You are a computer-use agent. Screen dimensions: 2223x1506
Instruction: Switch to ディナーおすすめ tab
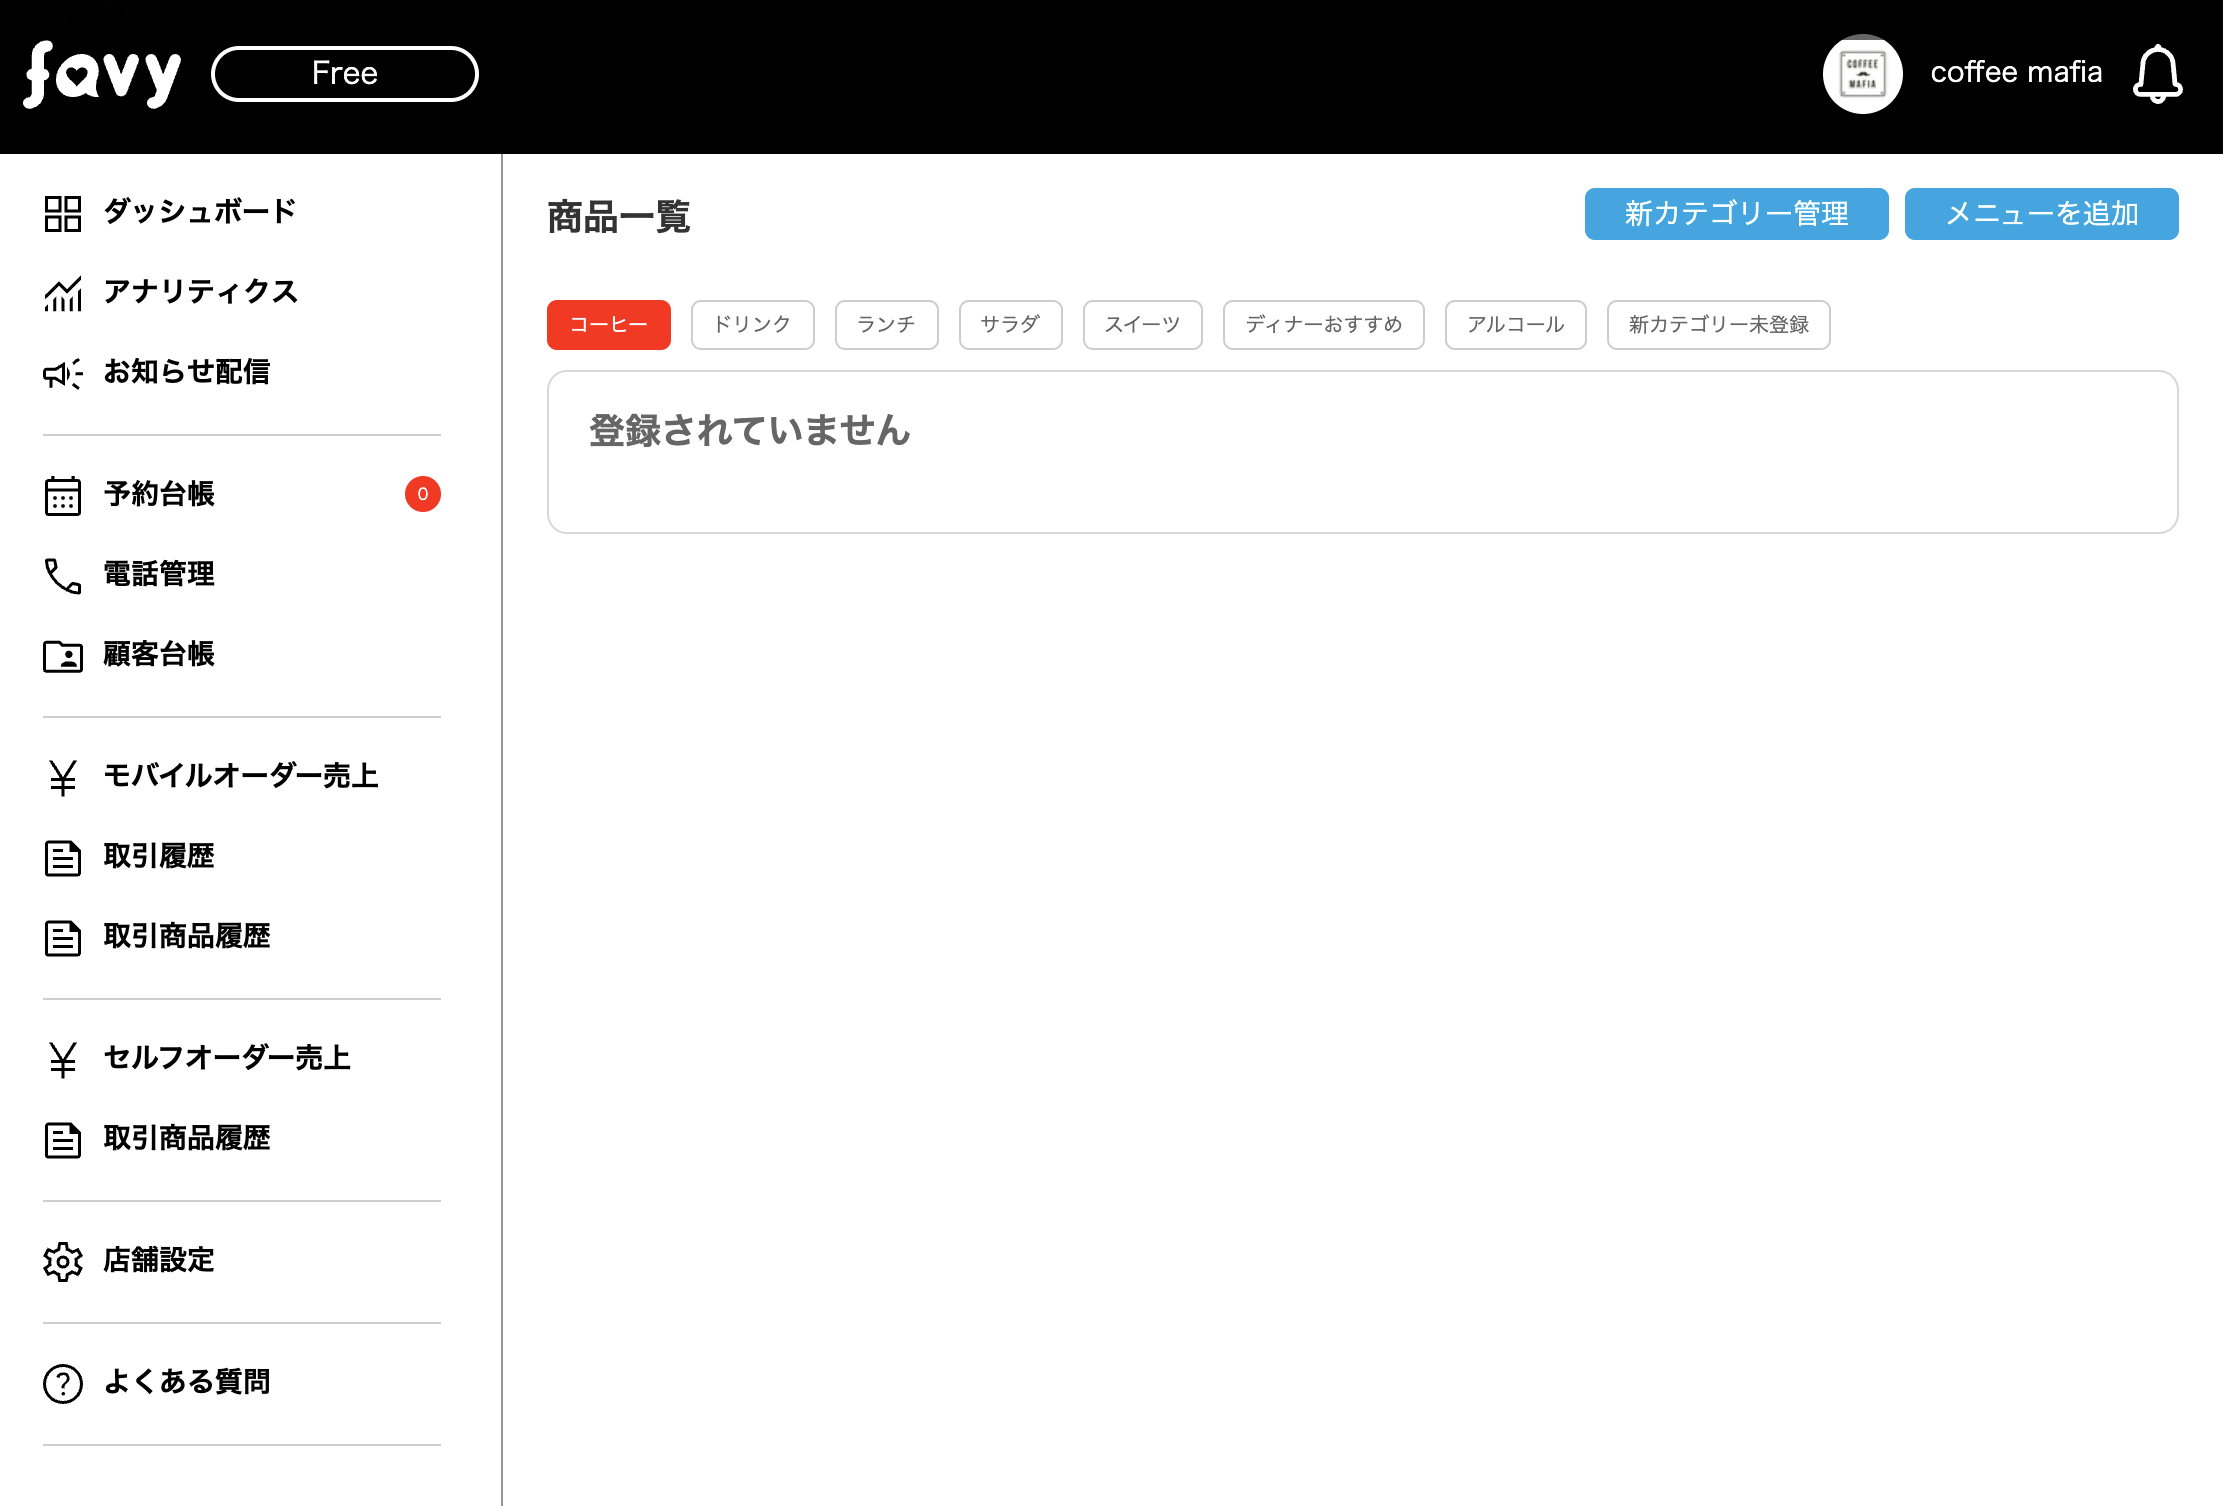[x=1323, y=325]
